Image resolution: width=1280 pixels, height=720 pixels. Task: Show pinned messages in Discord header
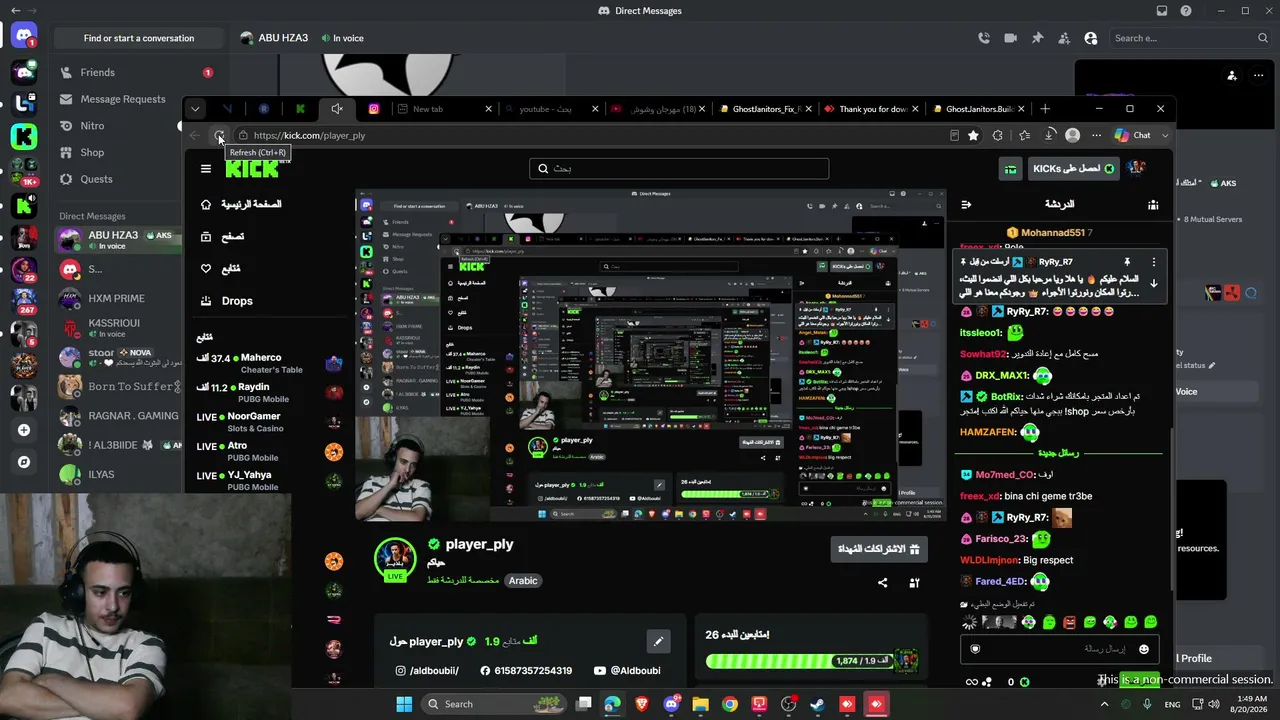pos(1037,38)
